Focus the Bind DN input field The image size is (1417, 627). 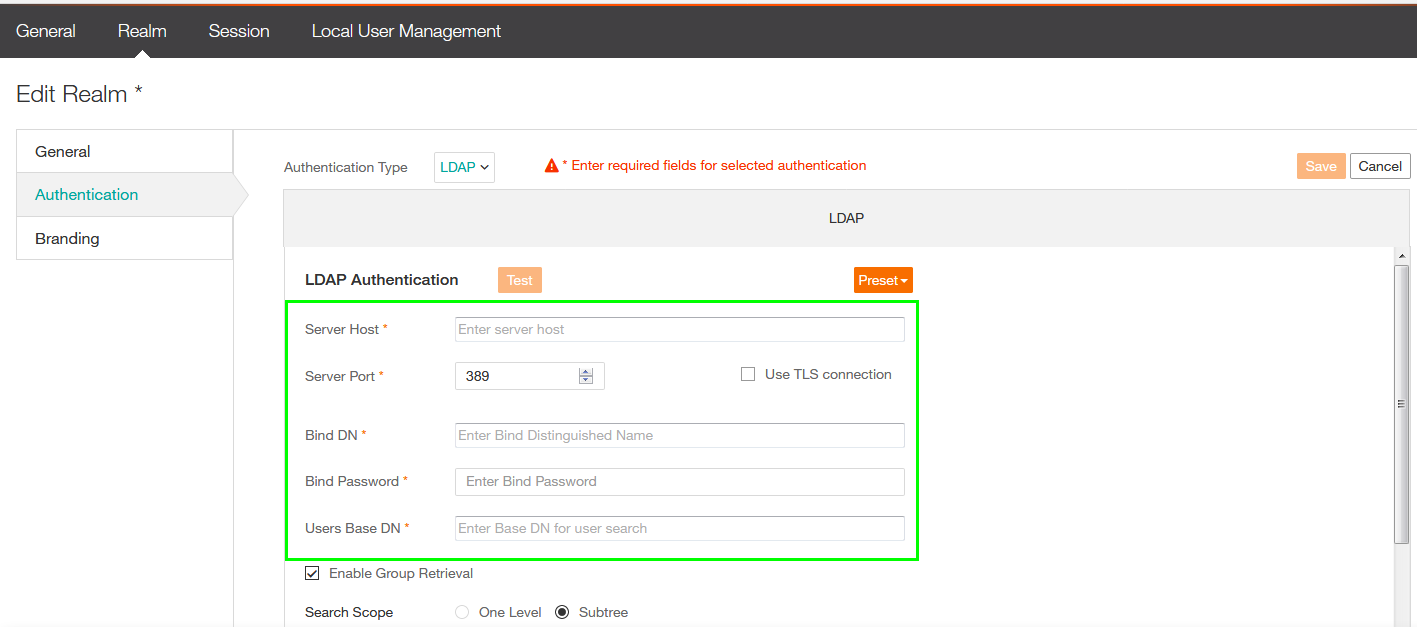click(680, 435)
